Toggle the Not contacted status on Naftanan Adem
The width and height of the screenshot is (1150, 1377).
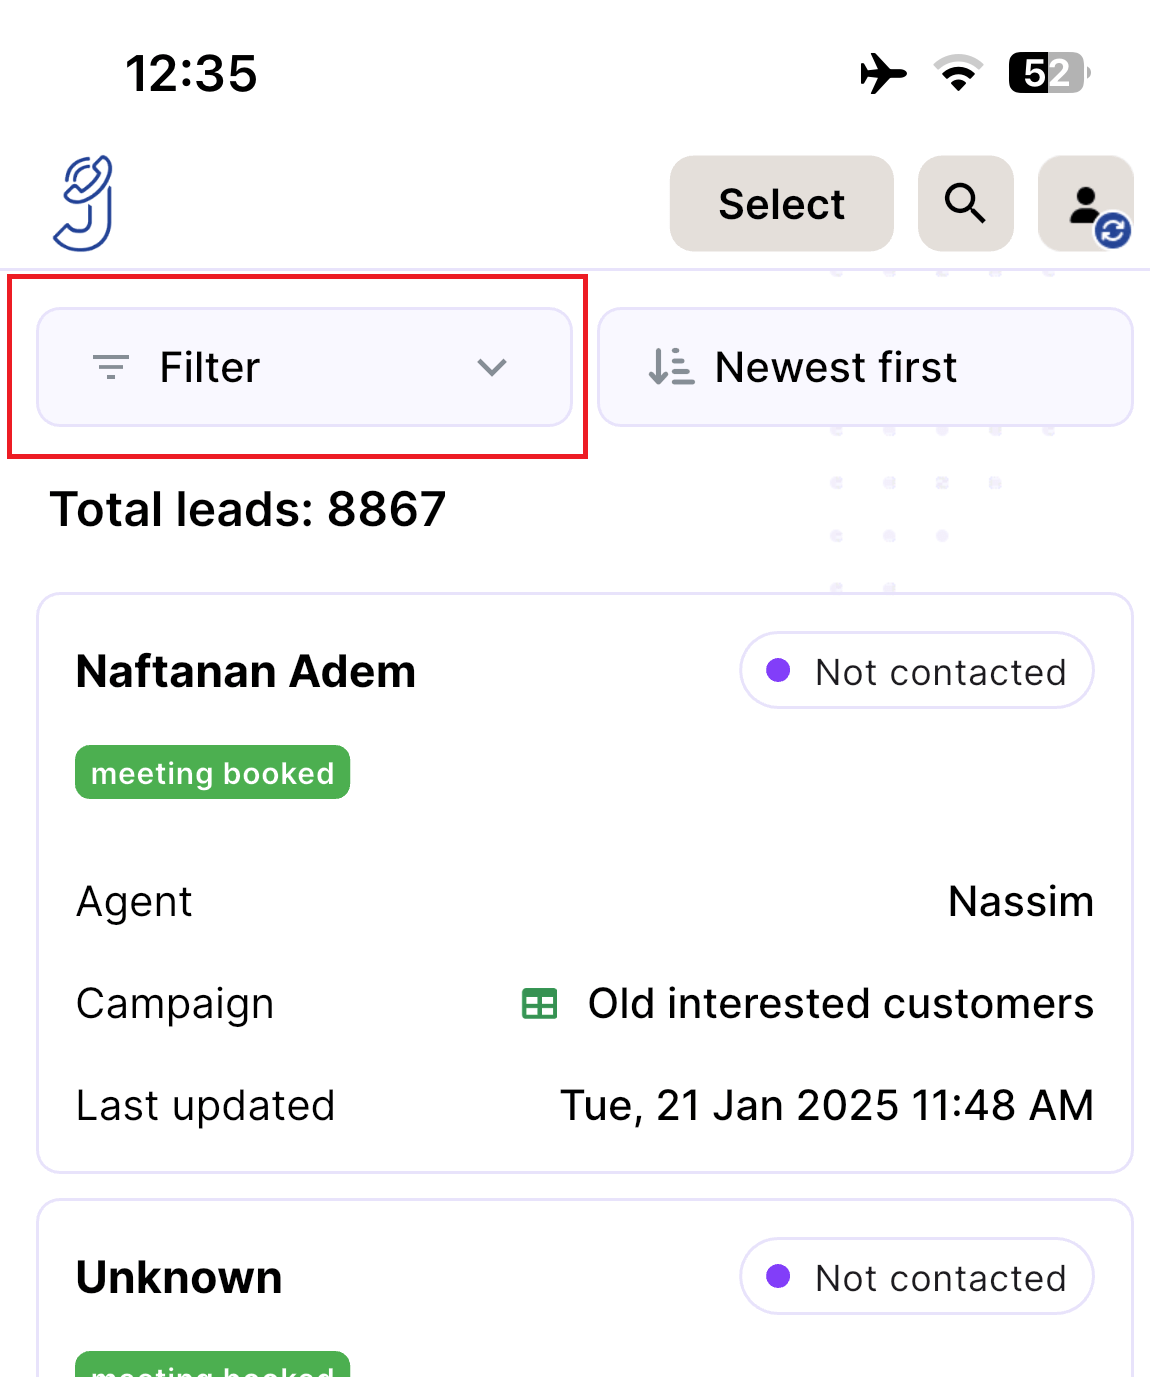[915, 671]
